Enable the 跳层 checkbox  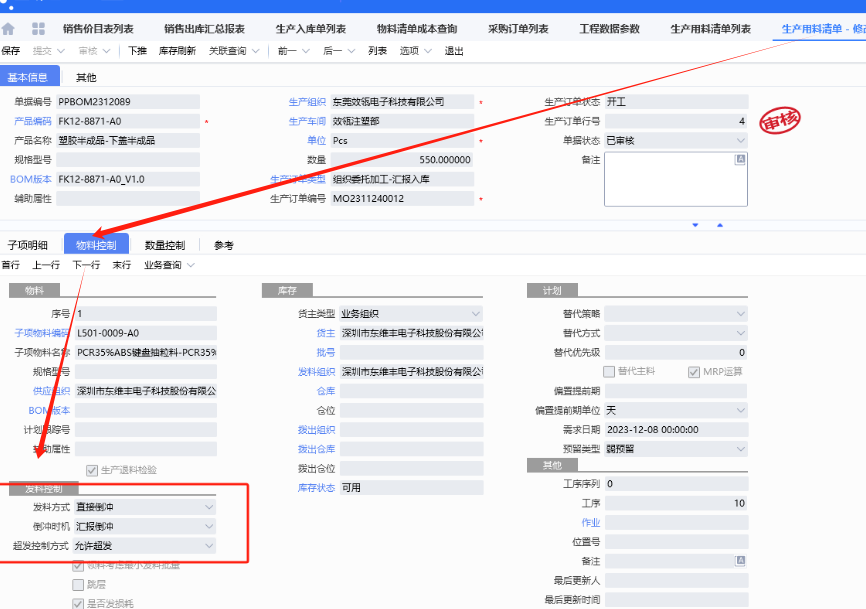tap(78, 585)
